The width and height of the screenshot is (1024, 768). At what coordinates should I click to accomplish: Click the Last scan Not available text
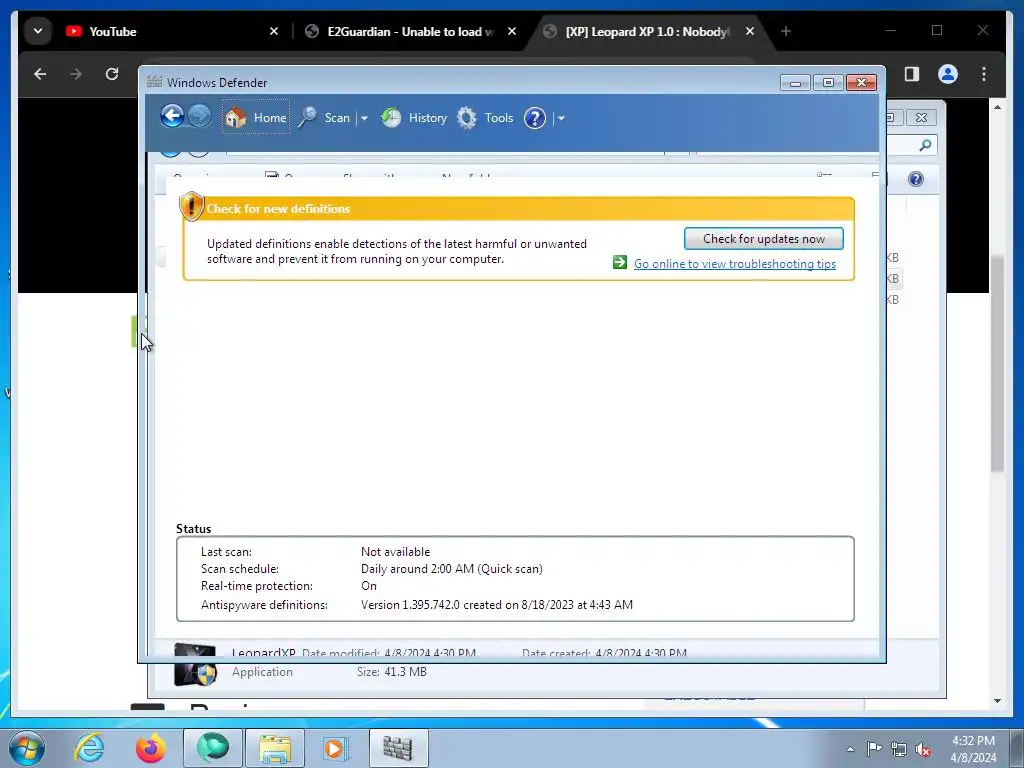coord(395,552)
